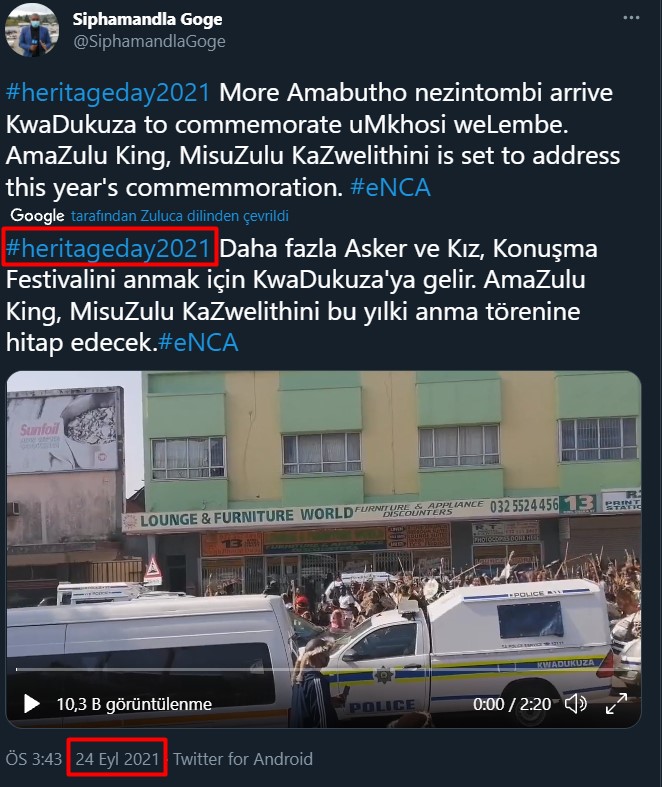The height and width of the screenshot is (787, 662).
Task: Open the @SiphamandlaGoge handle
Action: pos(150,42)
